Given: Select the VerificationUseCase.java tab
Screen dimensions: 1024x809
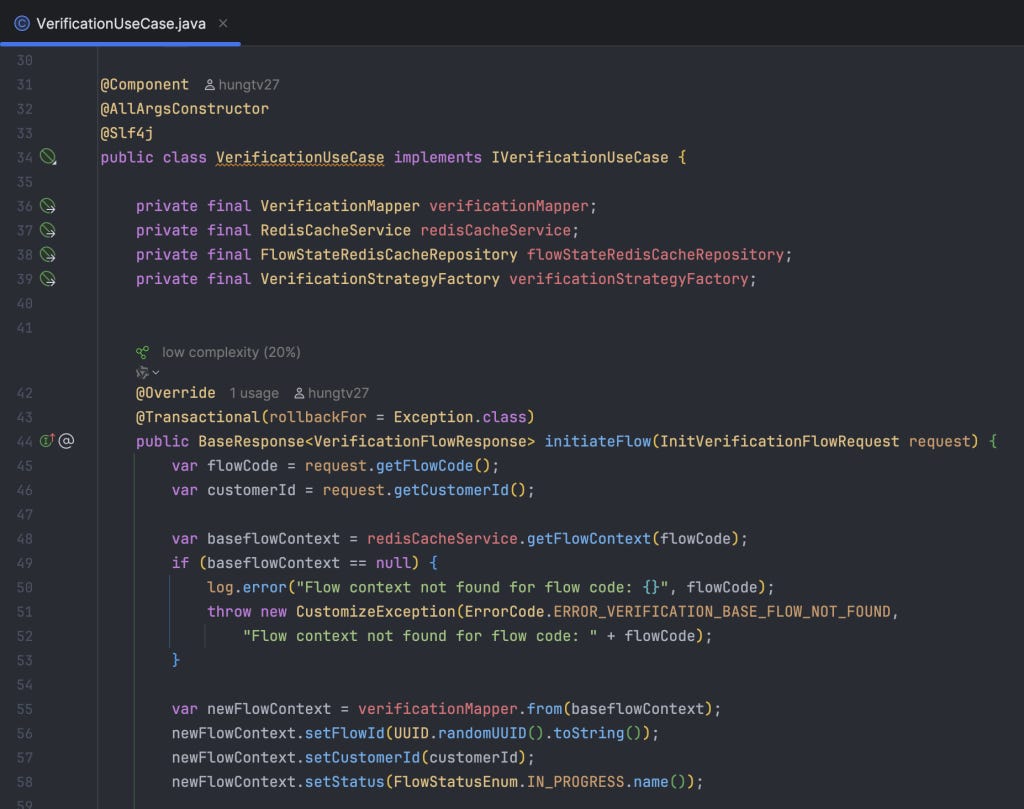Looking at the screenshot, I should pos(121,24).
